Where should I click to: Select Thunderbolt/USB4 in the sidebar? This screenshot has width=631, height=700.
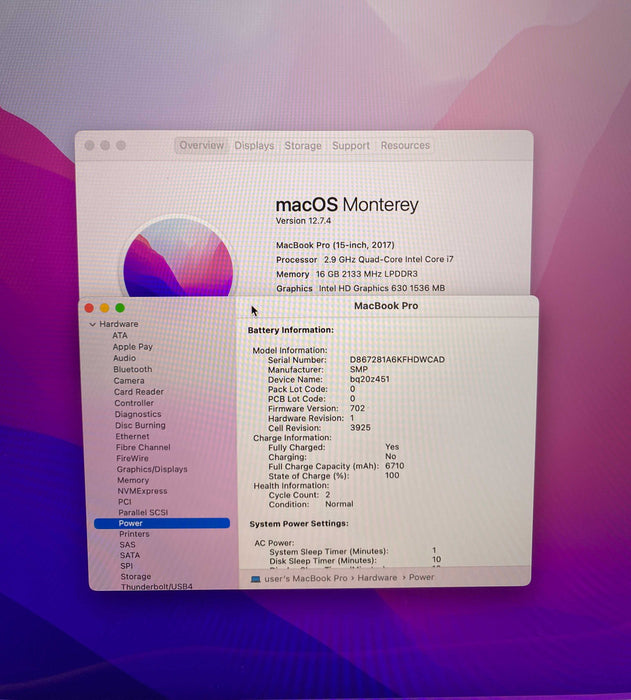click(156, 587)
